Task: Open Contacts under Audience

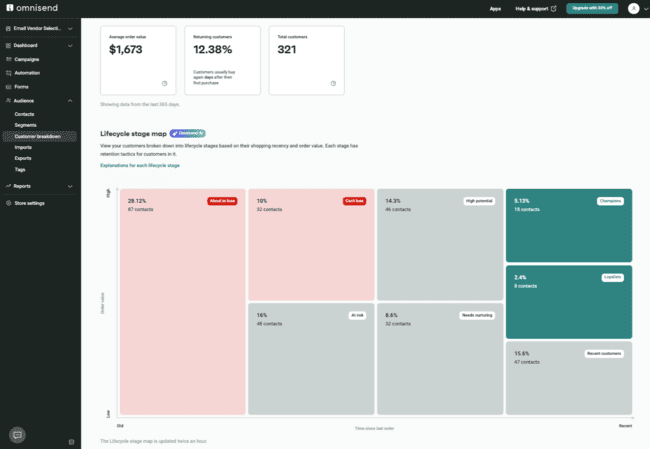Action: (24, 114)
